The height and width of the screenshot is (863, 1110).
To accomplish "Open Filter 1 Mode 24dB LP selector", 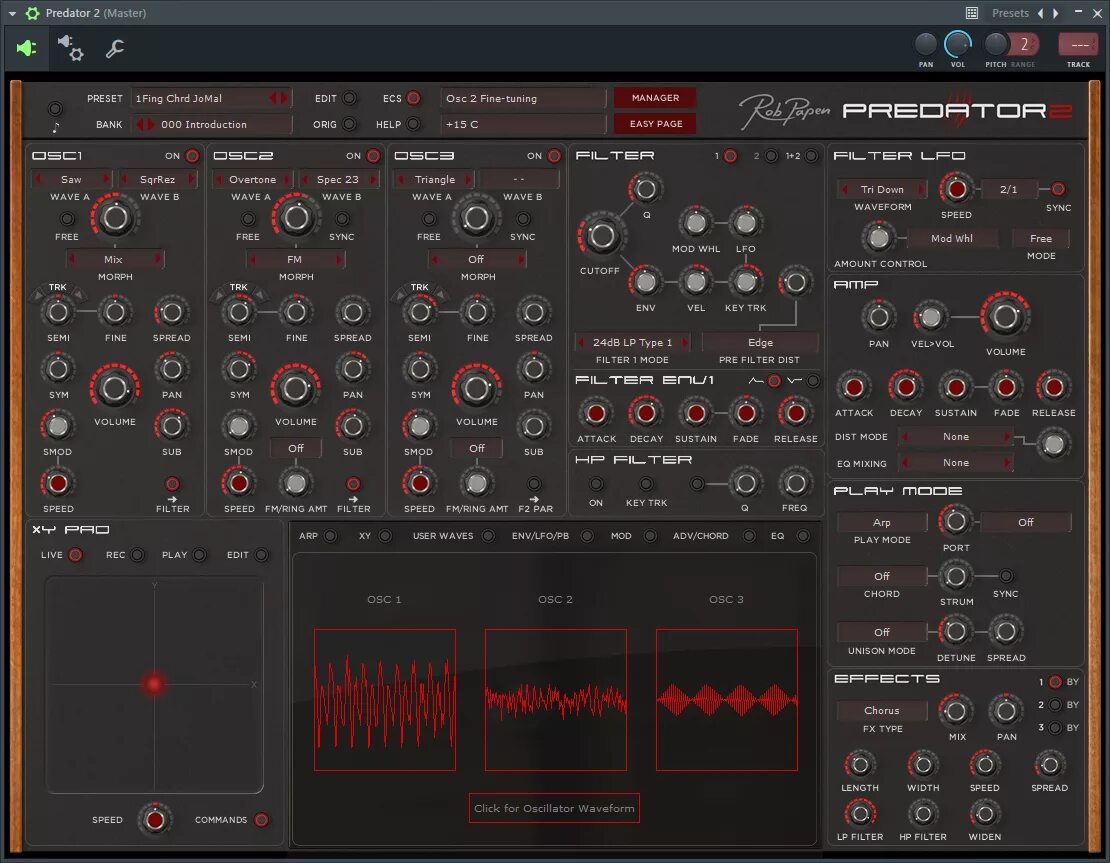I will (633, 343).
